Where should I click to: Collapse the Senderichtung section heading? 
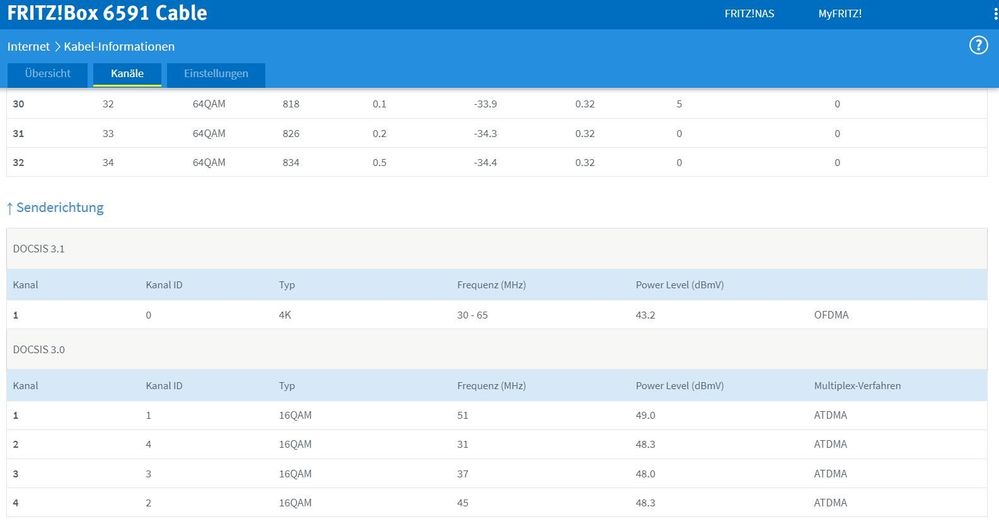(60, 208)
